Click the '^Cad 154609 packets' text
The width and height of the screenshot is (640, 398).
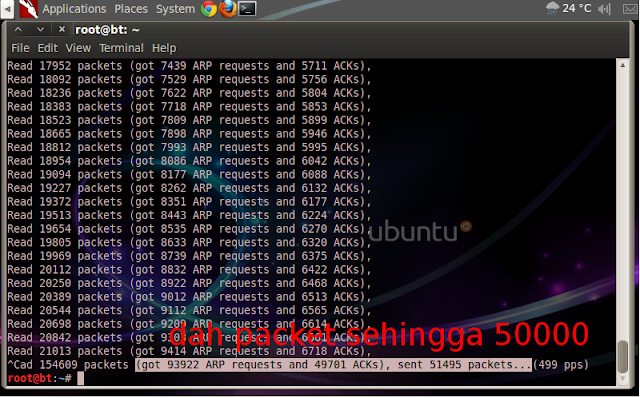click(68, 365)
